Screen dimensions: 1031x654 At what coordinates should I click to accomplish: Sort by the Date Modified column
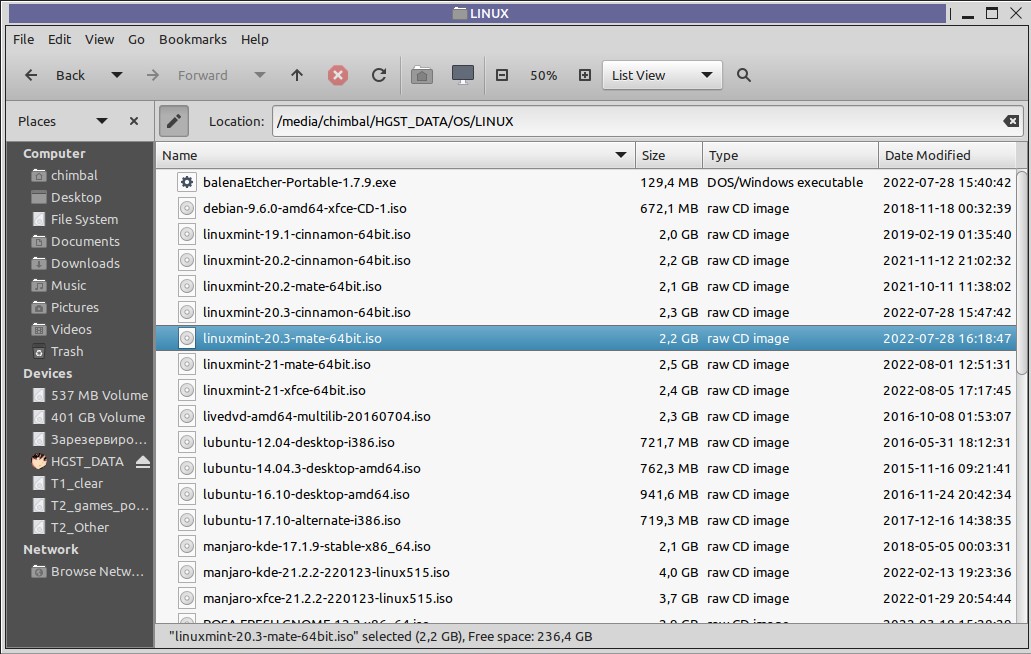coord(947,155)
